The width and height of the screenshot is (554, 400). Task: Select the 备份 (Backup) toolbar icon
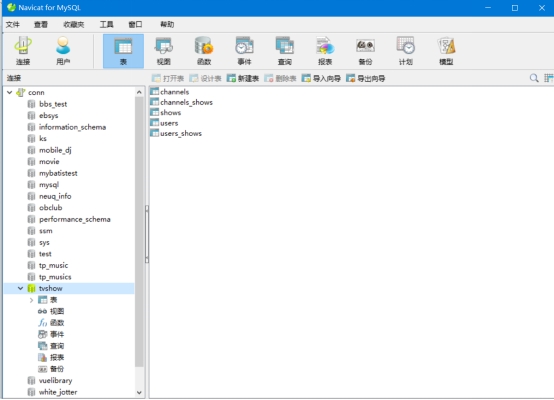pos(365,51)
